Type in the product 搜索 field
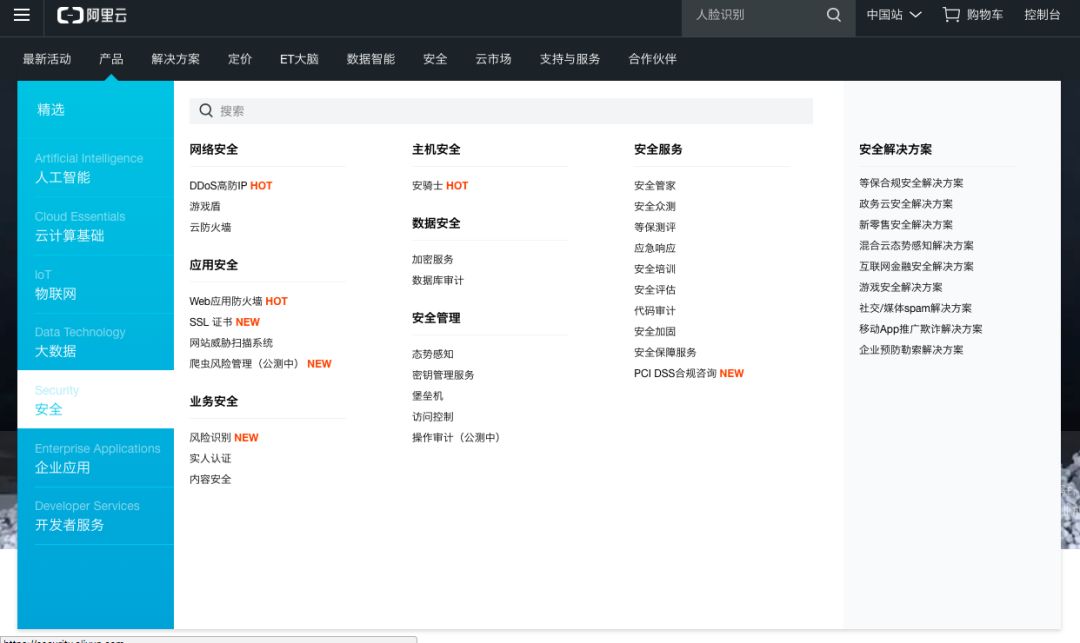1080x643 pixels. 510,111
